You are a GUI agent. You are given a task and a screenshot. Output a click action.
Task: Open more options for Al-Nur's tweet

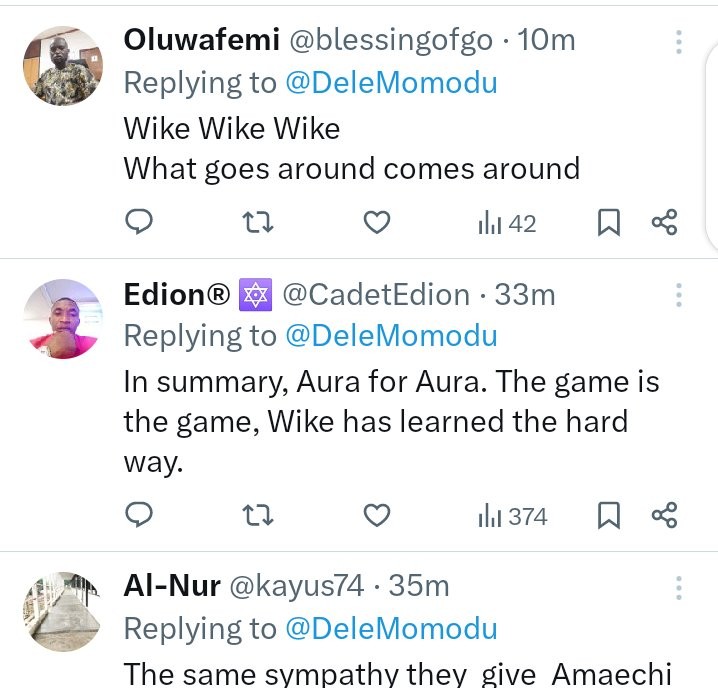coord(679,588)
